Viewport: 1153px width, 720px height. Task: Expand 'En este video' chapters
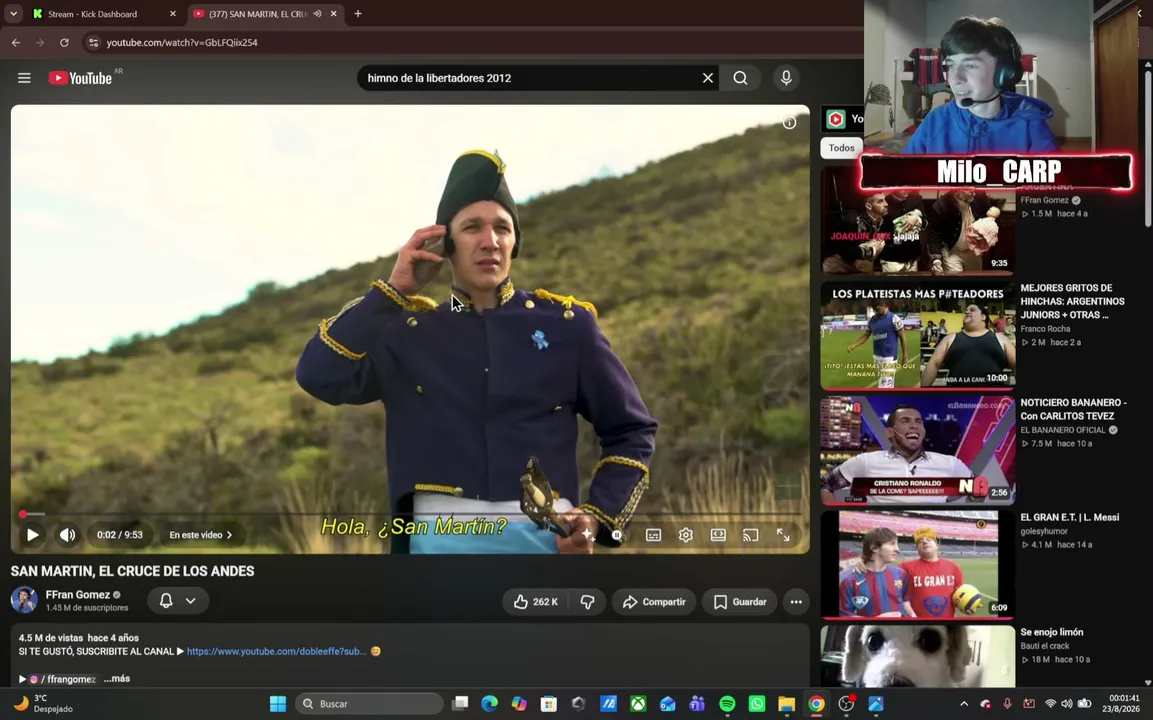pos(201,535)
